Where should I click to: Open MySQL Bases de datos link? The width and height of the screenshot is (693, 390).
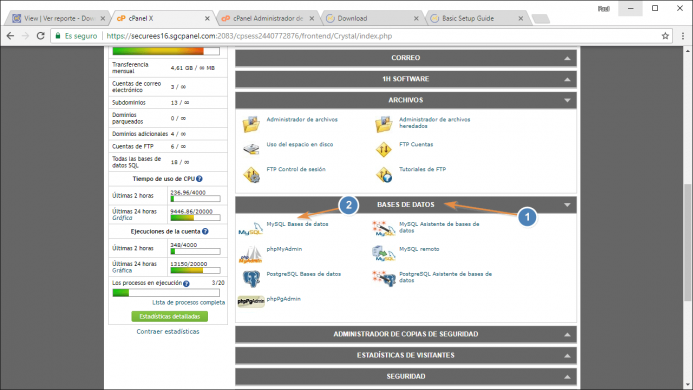tap(297, 224)
